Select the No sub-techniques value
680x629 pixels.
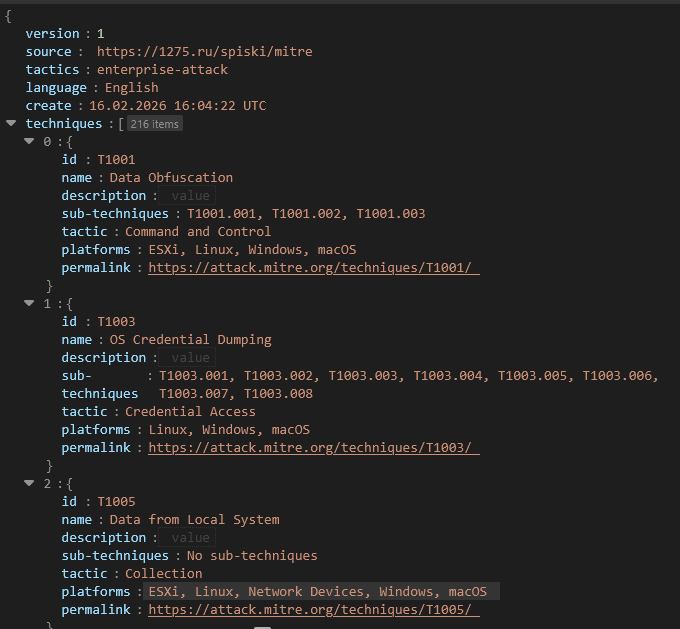pos(252,556)
